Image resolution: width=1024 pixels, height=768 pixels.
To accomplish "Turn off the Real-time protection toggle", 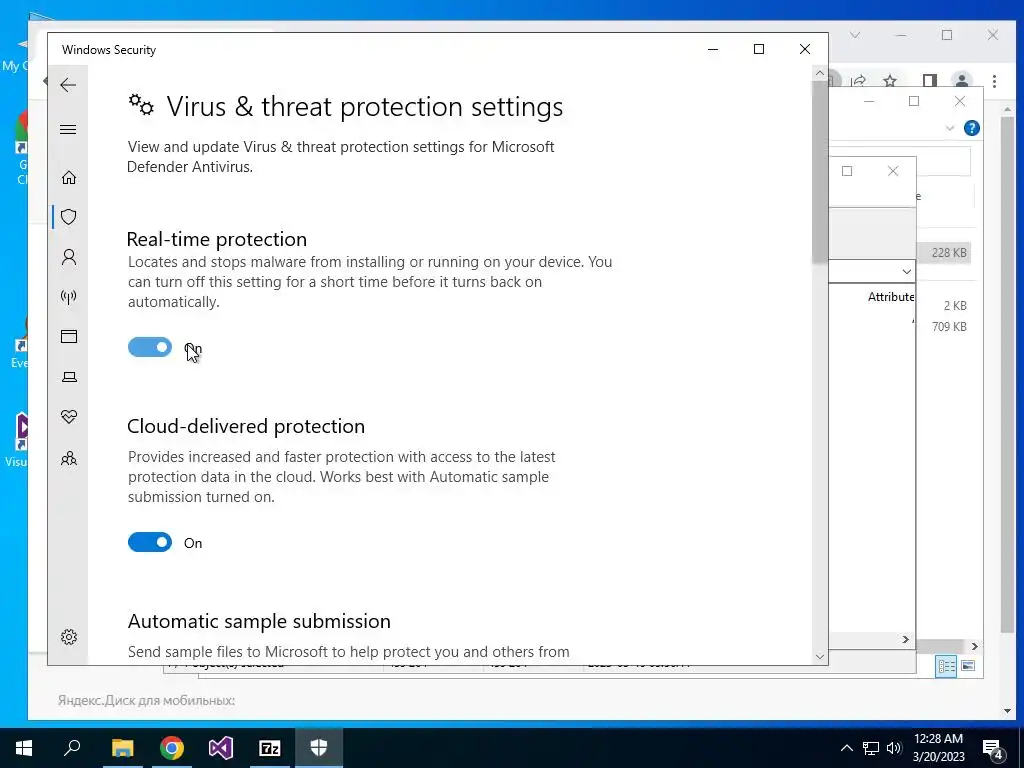I will click(150, 347).
